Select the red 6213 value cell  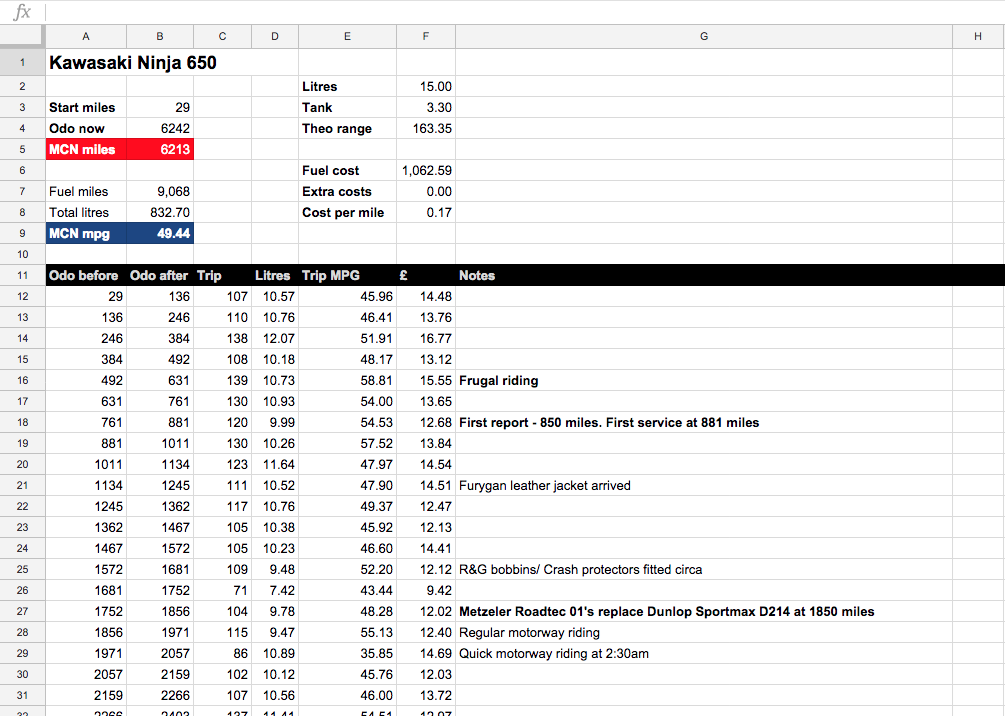tap(160, 149)
